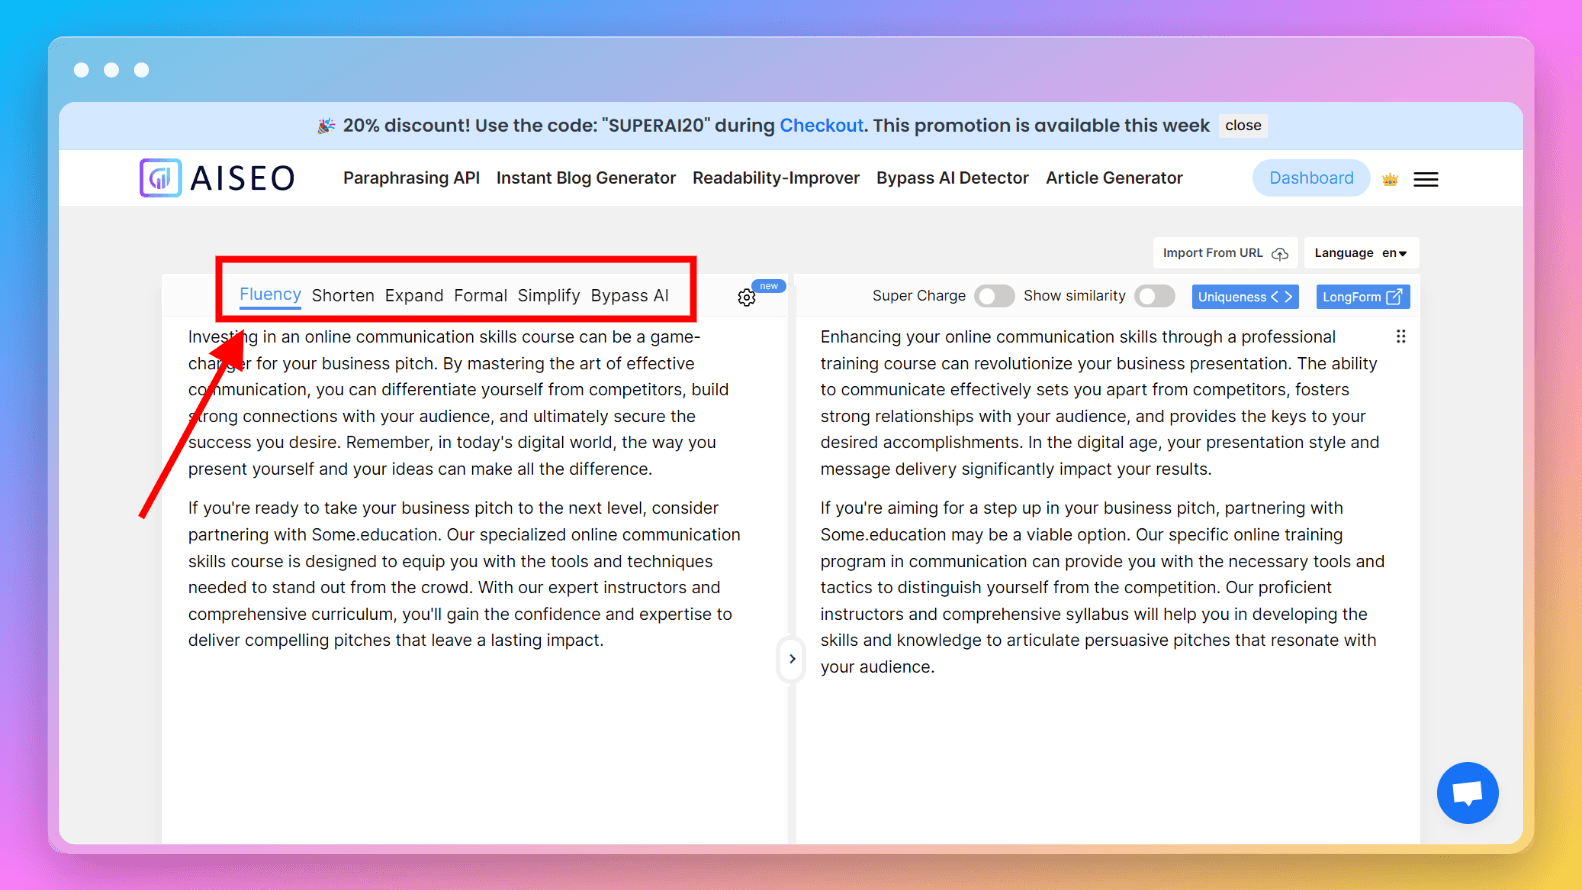Switch to Bypass AI mode tab
The width and height of the screenshot is (1582, 890).
pyautogui.click(x=629, y=296)
